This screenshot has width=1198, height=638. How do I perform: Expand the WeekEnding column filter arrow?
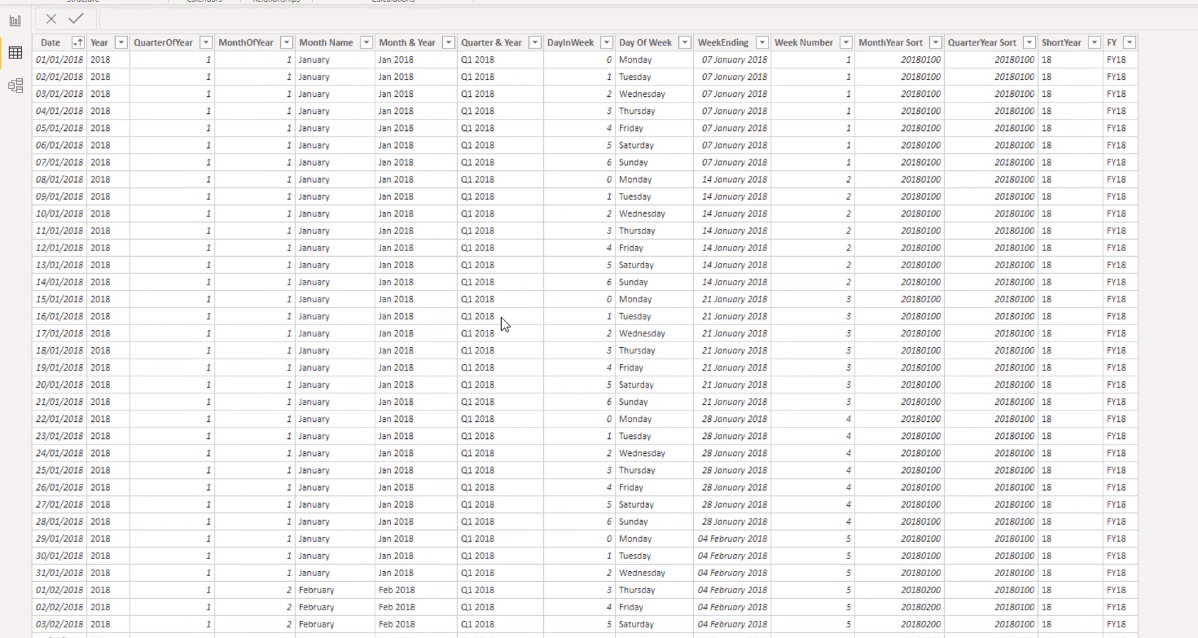(762, 43)
